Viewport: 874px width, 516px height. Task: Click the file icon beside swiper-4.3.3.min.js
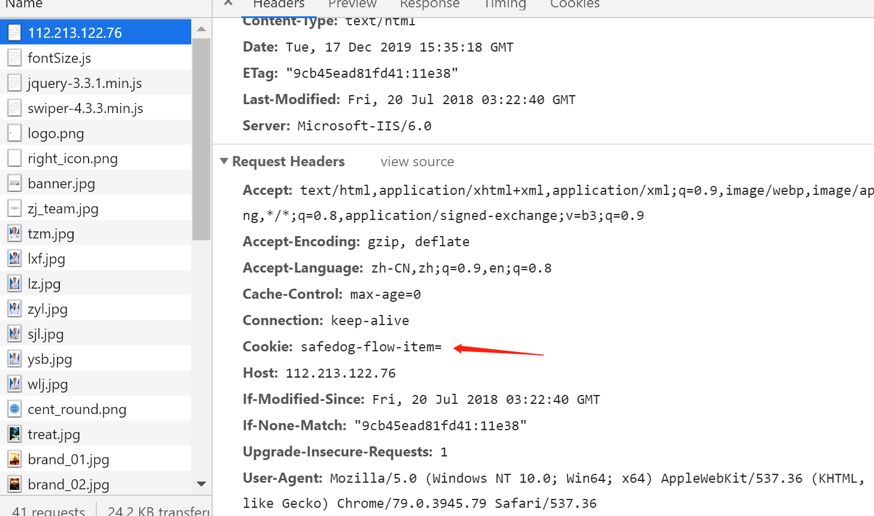[x=14, y=108]
